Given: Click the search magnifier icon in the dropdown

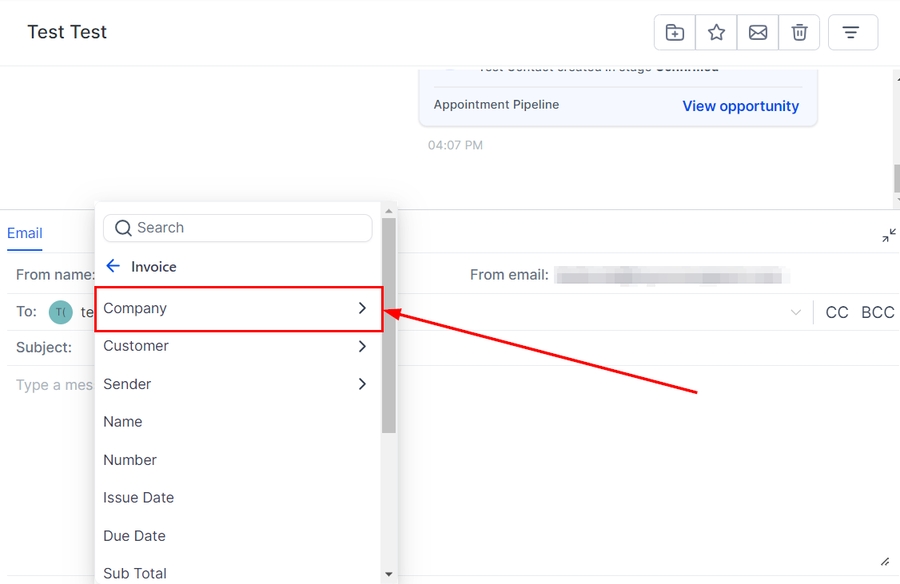Looking at the screenshot, I should pos(124,228).
